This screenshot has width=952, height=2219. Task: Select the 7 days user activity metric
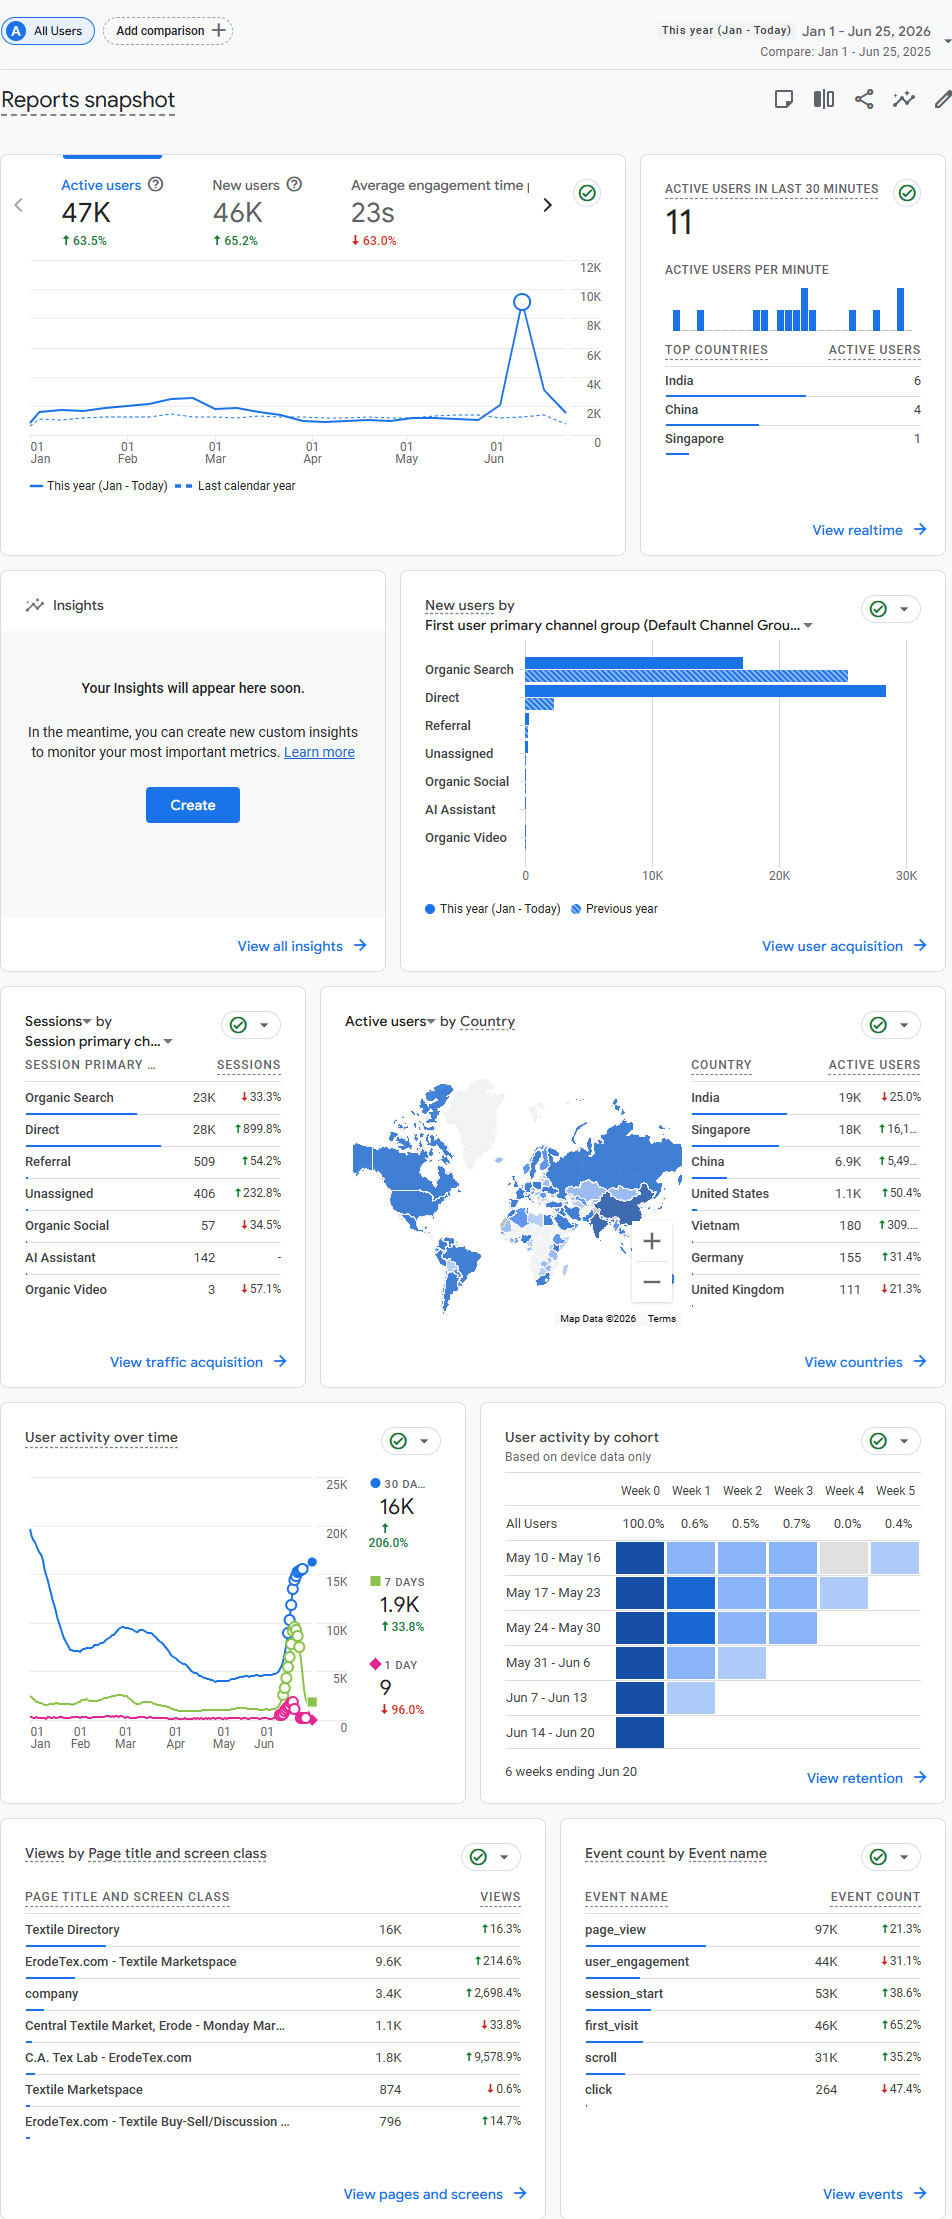click(x=397, y=1604)
